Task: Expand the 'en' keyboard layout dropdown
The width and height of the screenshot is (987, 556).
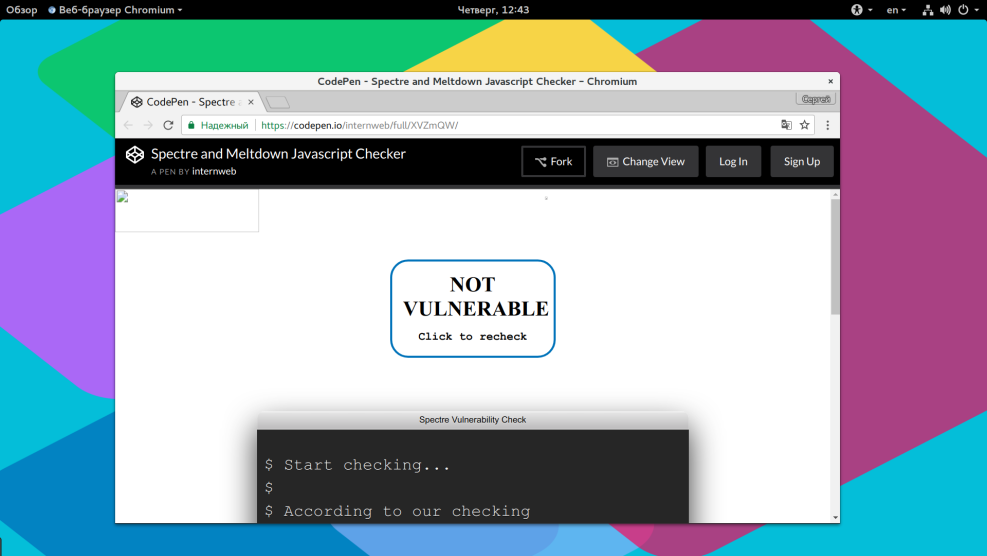Action: [x=896, y=10]
